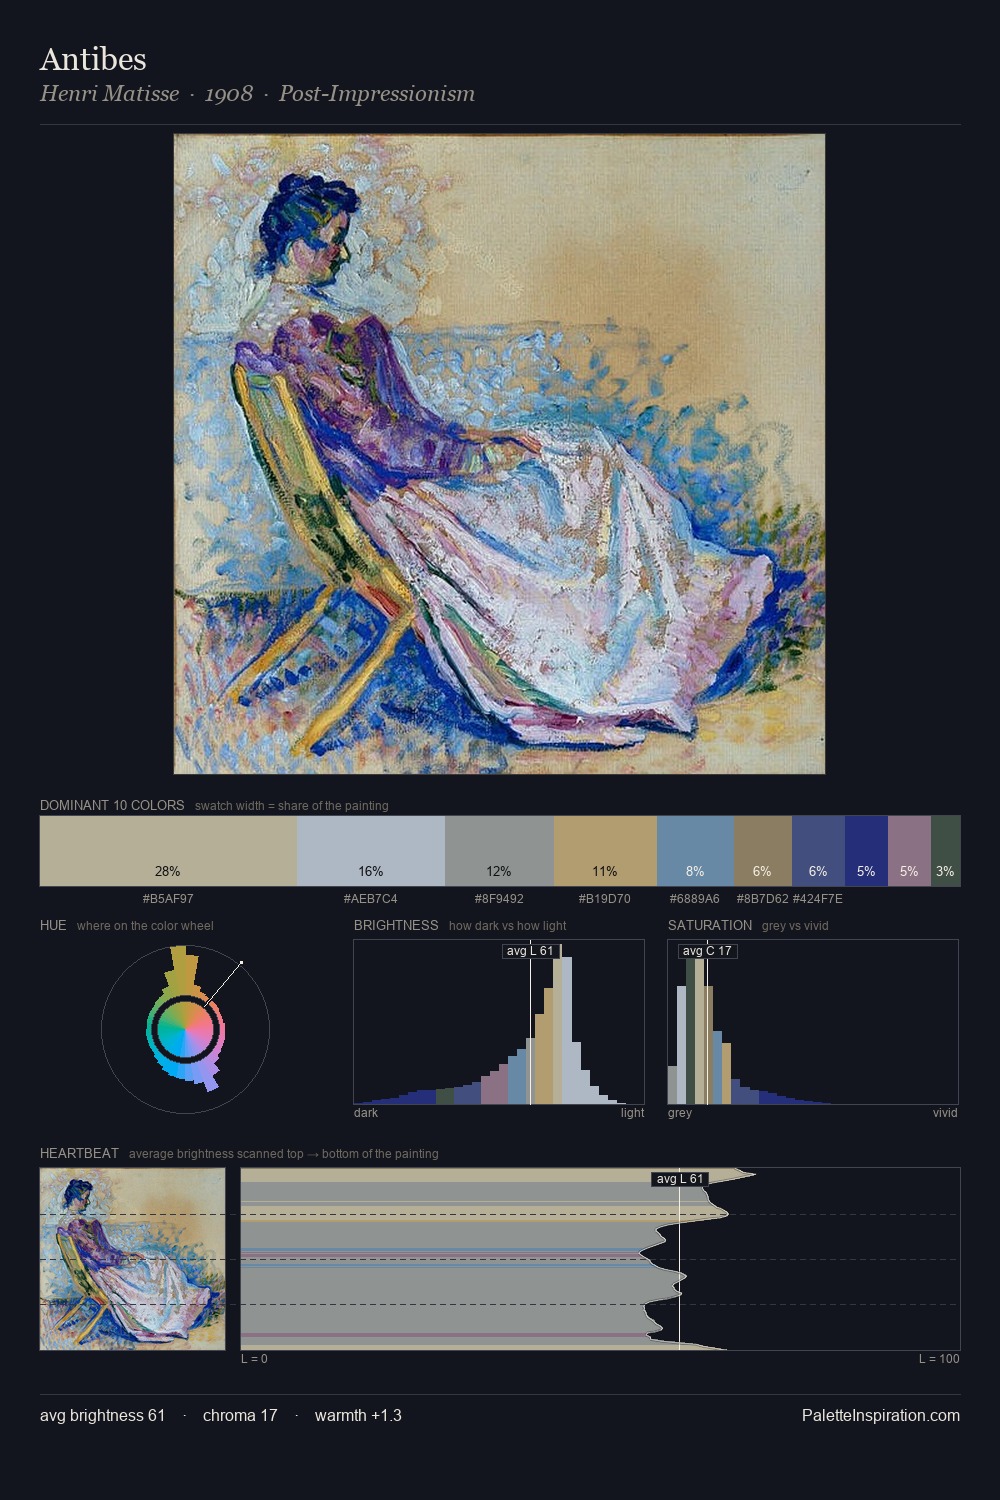Click footer text 'chroma 17'
Image resolution: width=1000 pixels, height=1500 pixels.
(x=240, y=1415)
